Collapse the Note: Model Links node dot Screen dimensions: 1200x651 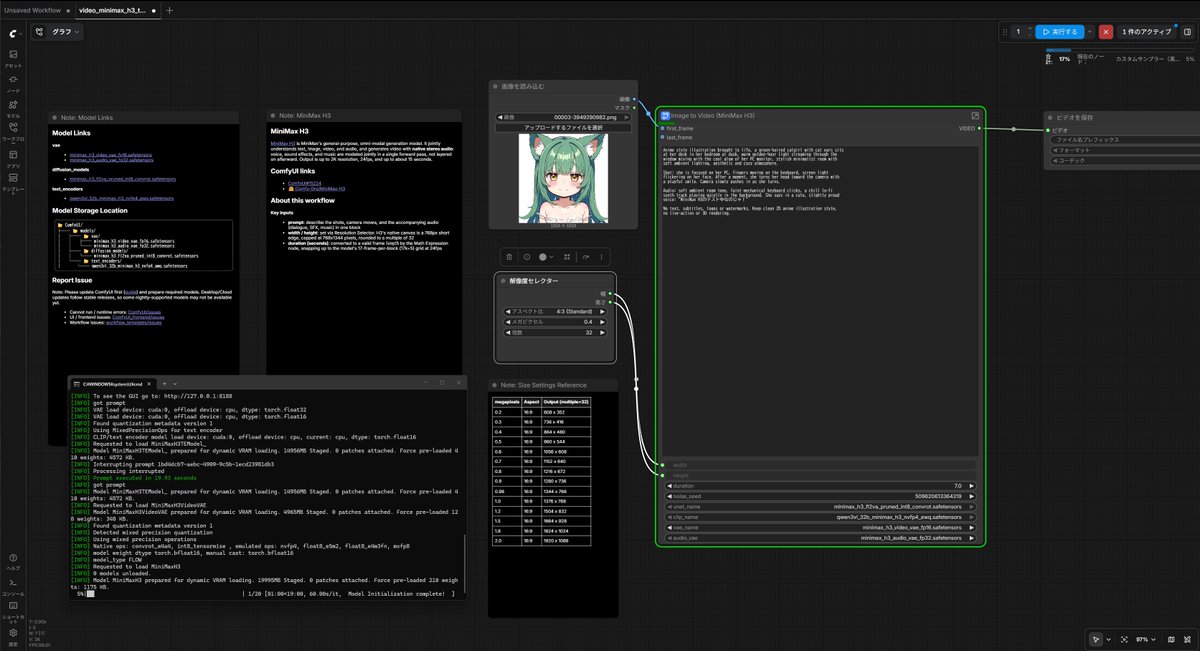coord(55,117)
